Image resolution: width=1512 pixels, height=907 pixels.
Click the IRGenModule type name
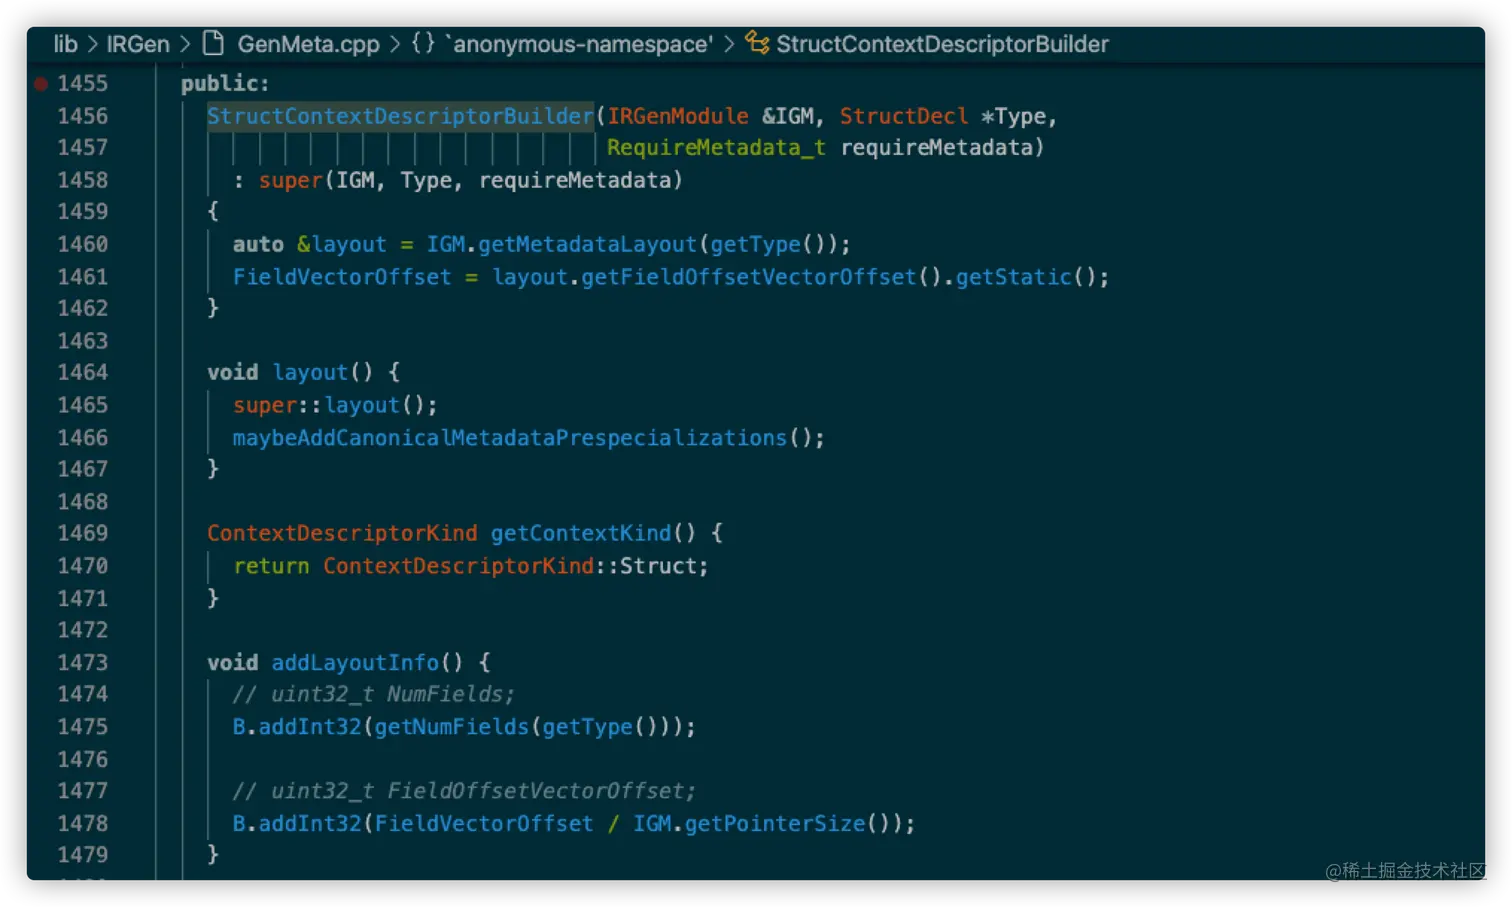678,116
